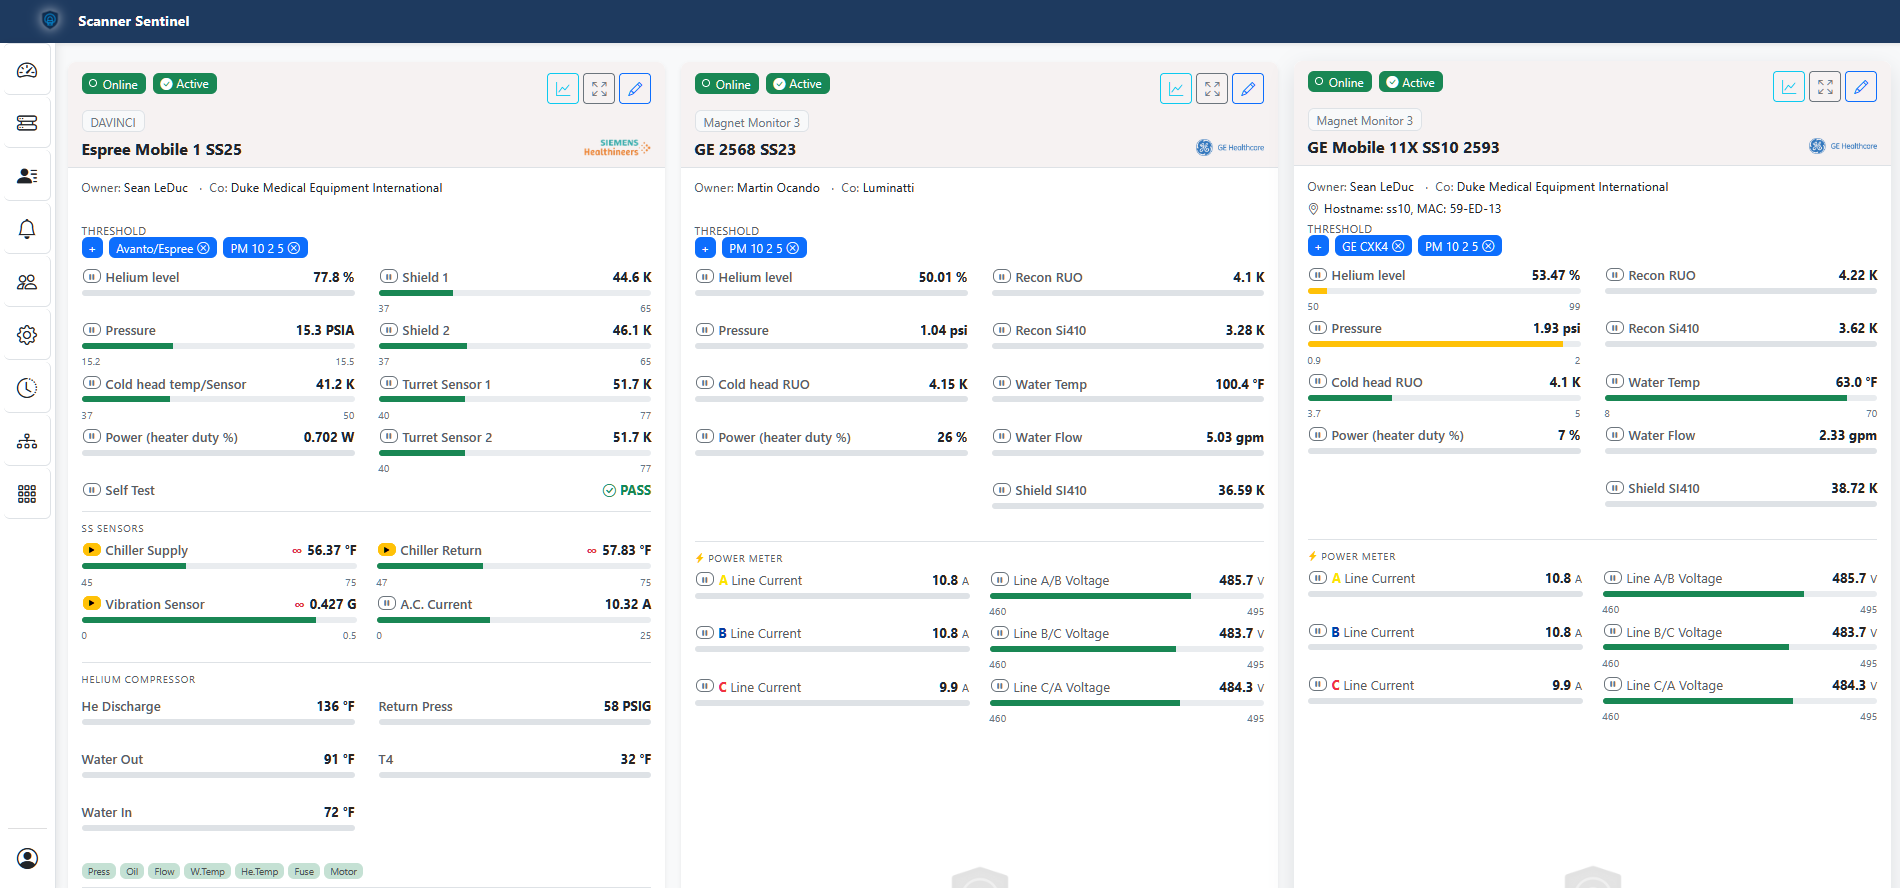Click the Scanner Sentinel shield logo

(x=50, y=20)
